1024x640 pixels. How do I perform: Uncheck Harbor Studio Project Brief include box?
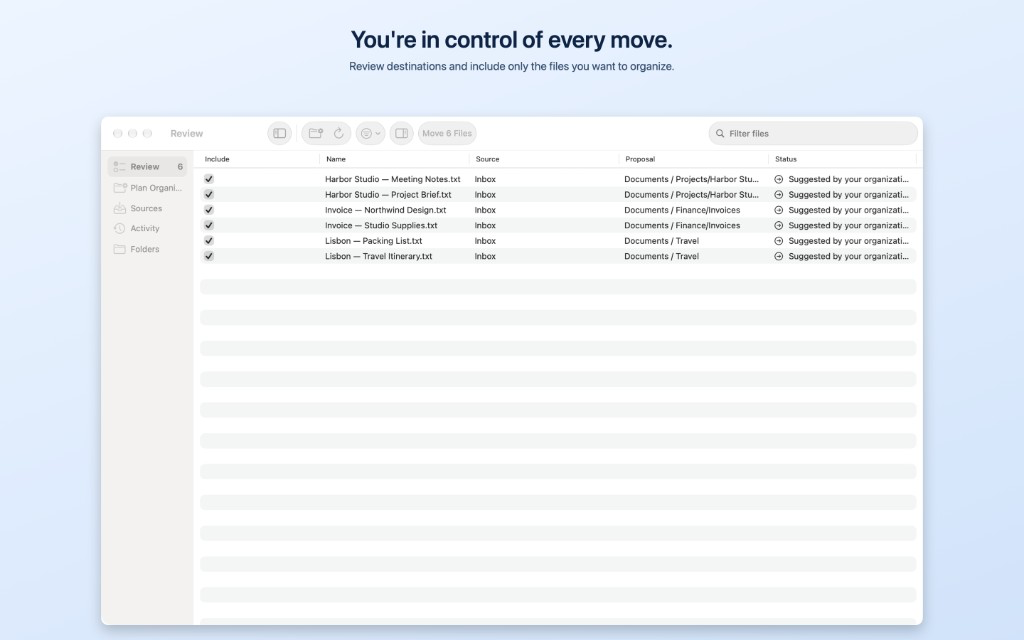(209, 195)
